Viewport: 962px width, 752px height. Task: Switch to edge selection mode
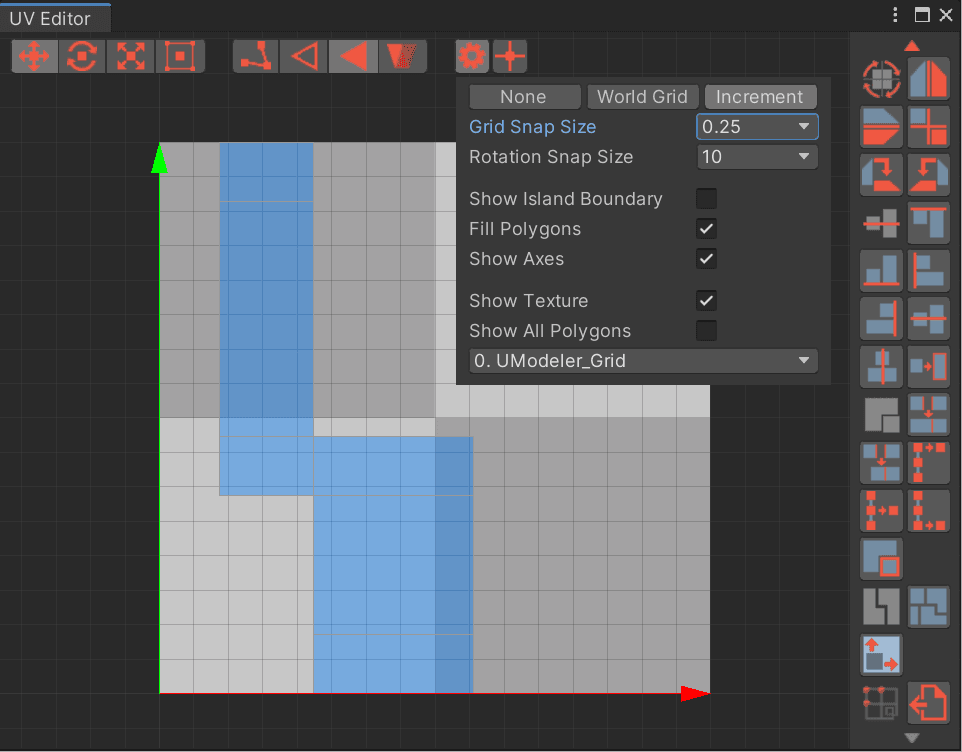[x=303, y=57]
